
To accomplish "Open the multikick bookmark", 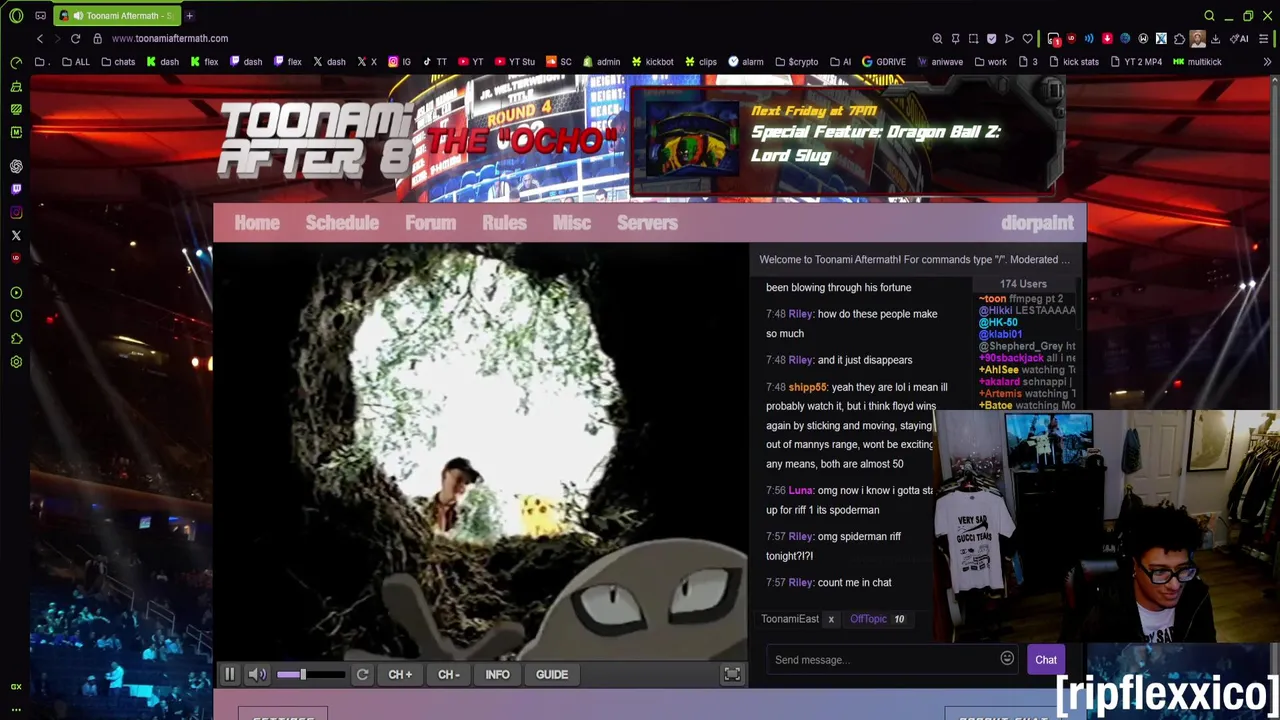I will pos(1197,62).
